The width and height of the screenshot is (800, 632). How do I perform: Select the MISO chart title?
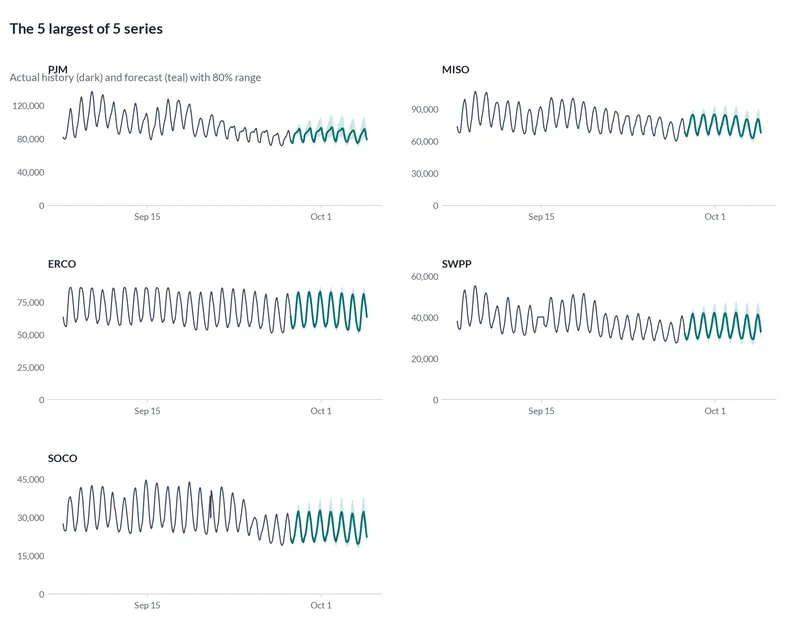pos(456,69)
